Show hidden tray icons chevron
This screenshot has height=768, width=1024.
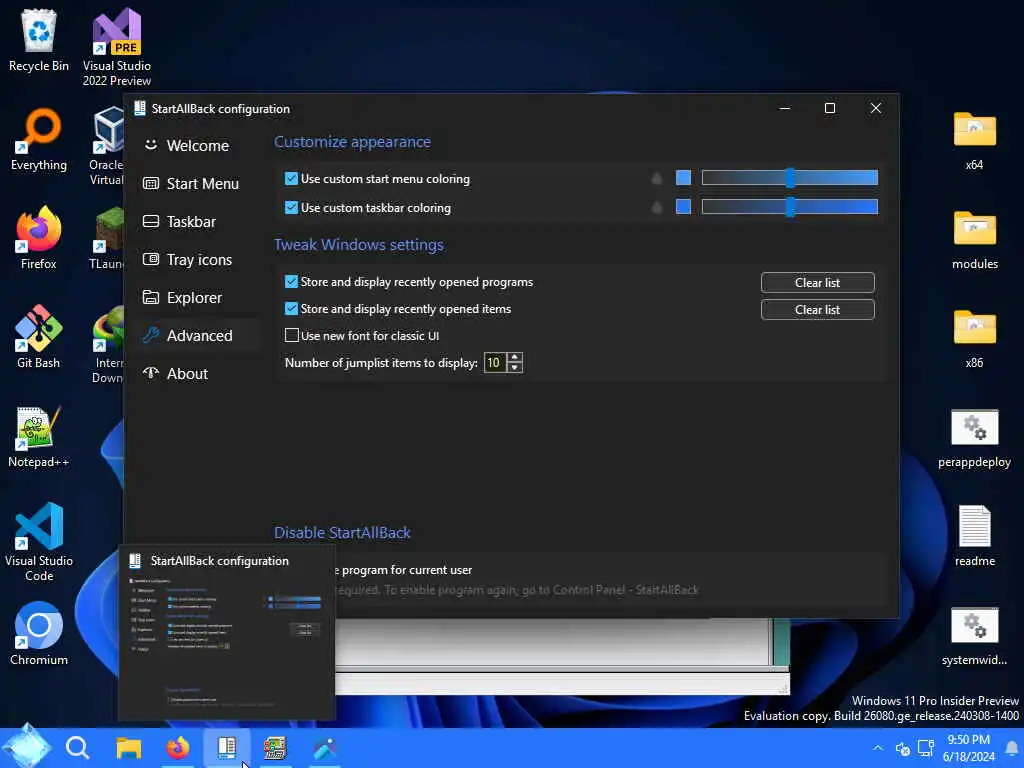coord(878,748)
